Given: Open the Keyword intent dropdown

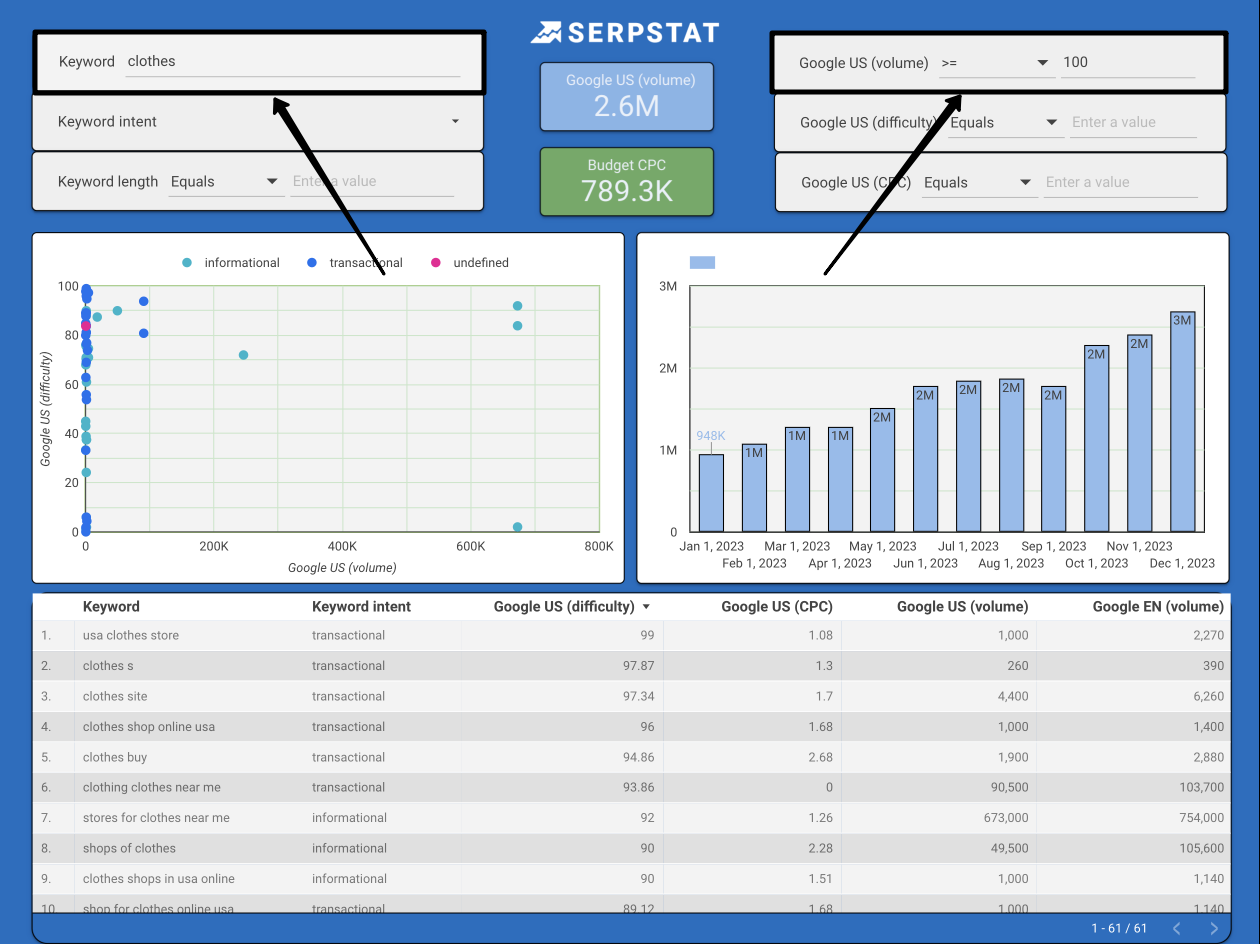Looking at the screenshot, I should point(455,122).
